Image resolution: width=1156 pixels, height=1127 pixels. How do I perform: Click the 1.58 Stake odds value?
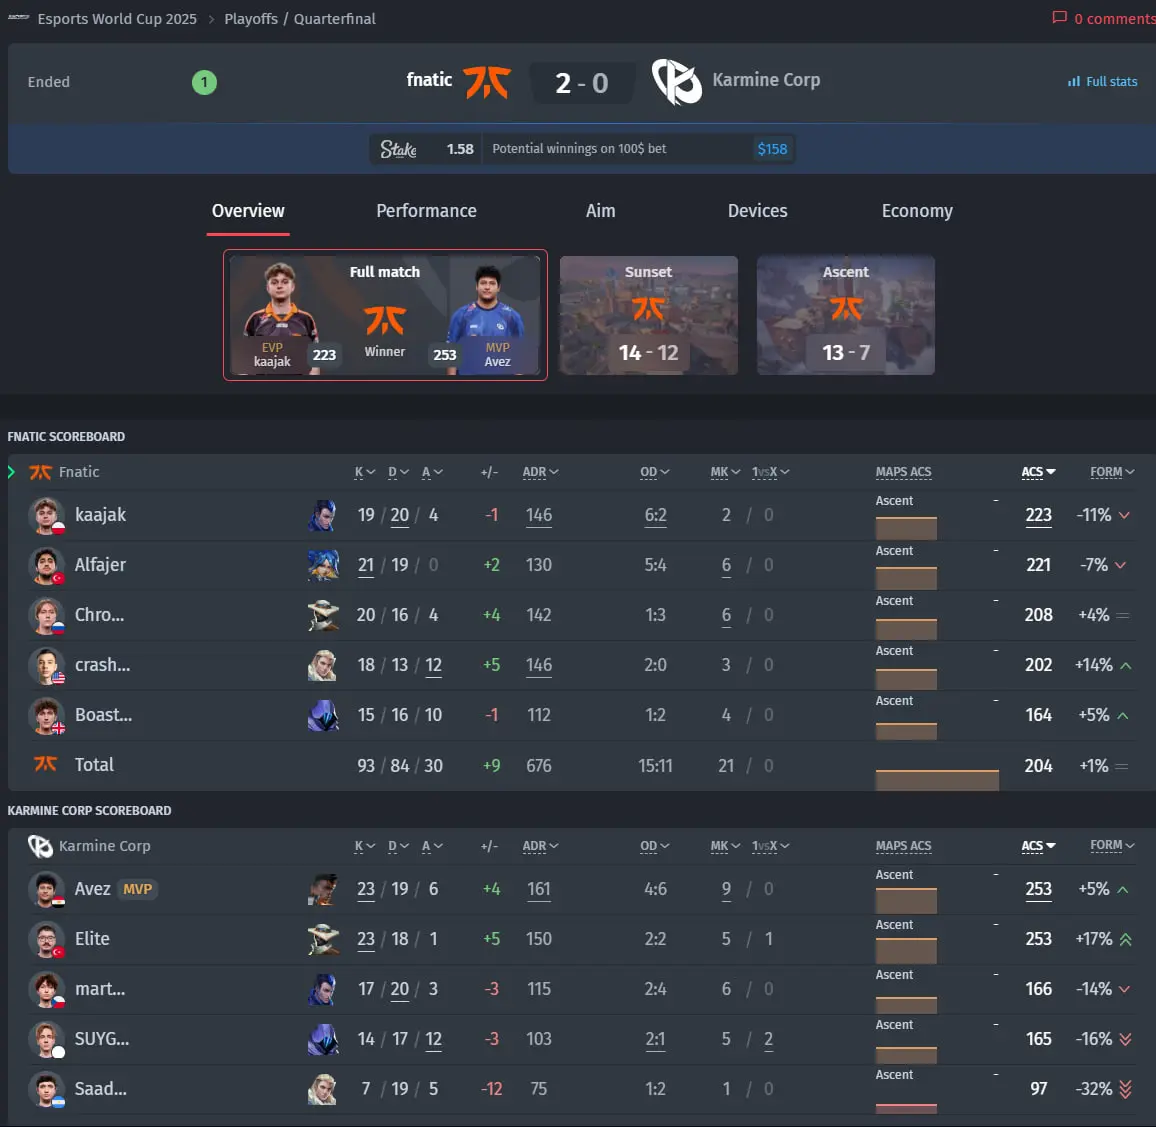click(x=460, y=149)
